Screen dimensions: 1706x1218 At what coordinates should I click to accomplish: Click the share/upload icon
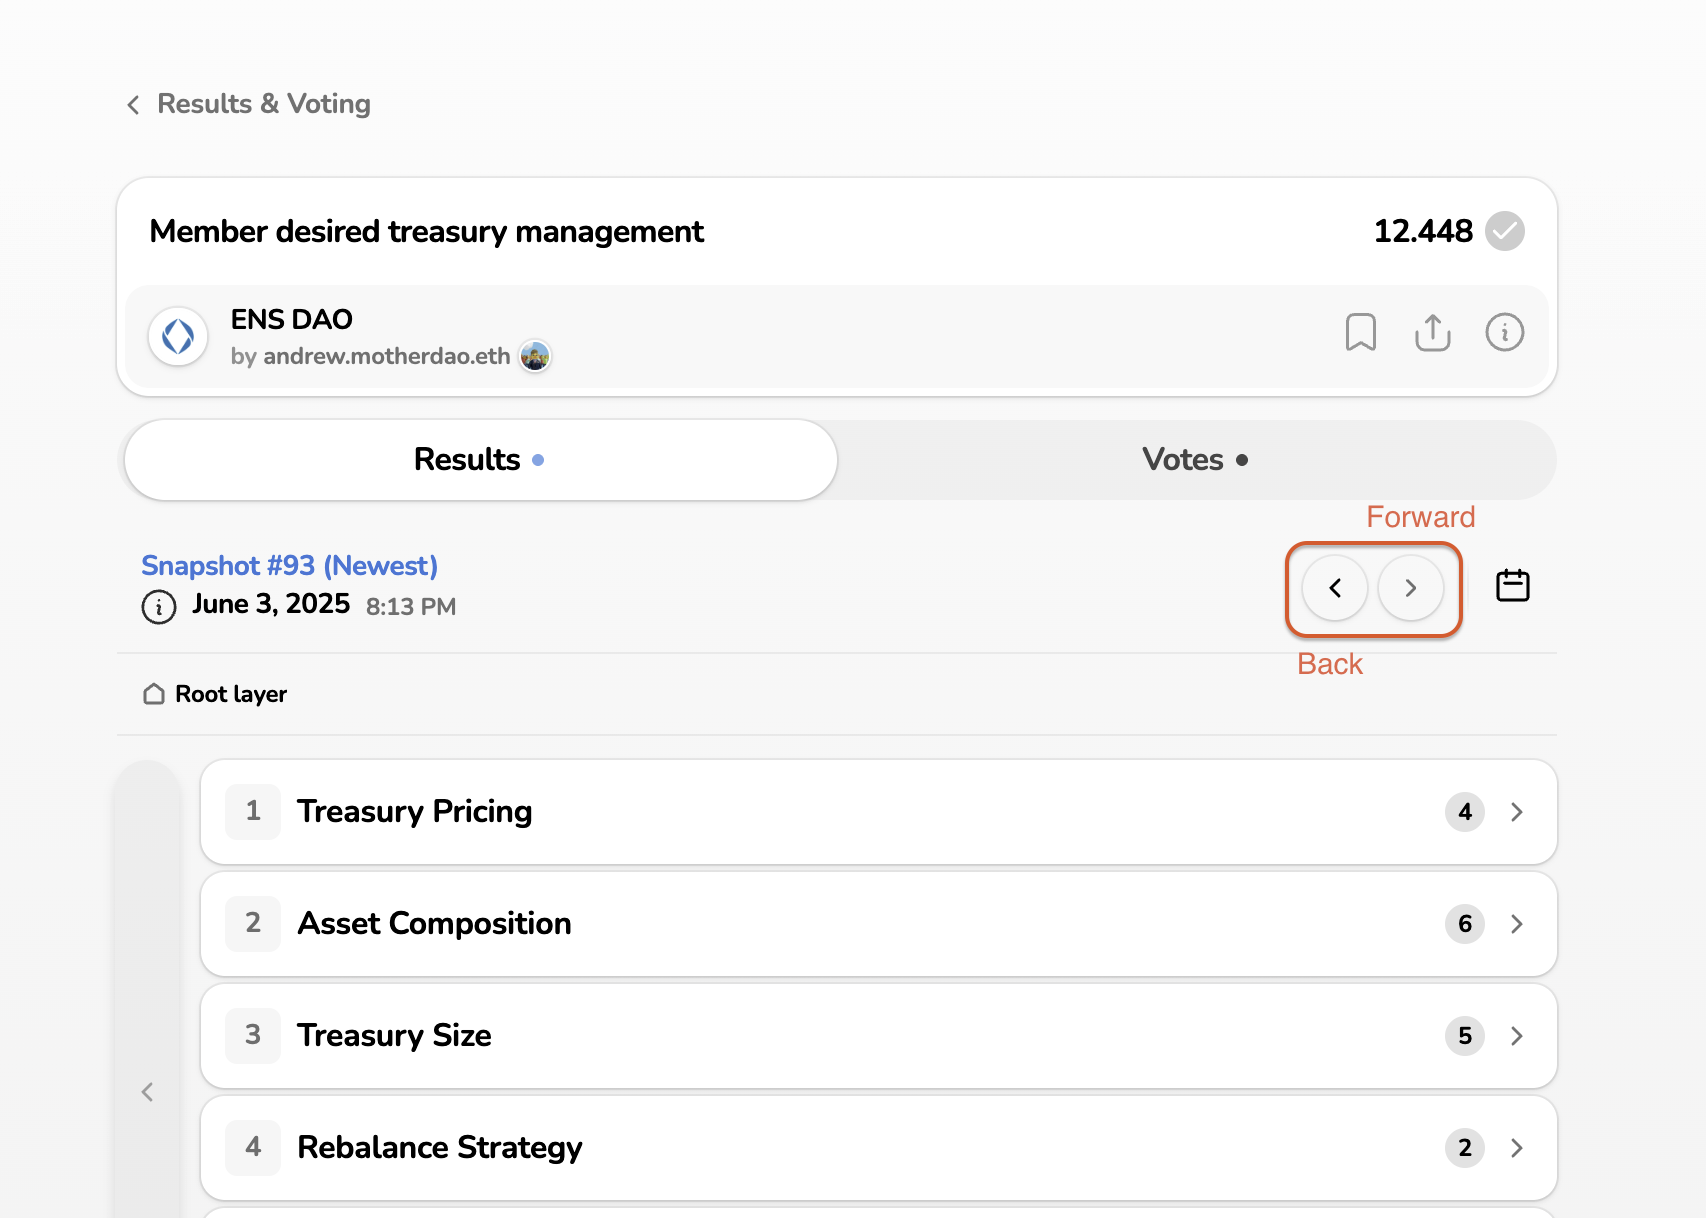(1432, 332)
